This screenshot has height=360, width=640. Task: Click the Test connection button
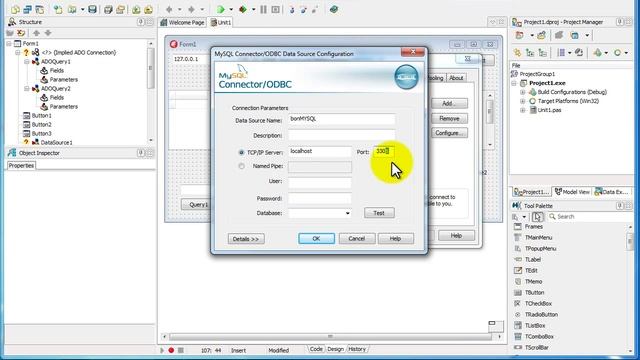379,213
